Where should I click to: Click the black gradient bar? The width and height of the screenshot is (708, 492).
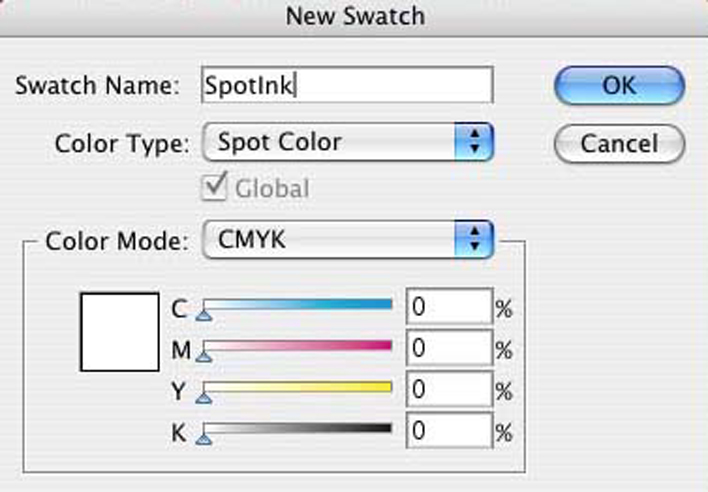298,428
